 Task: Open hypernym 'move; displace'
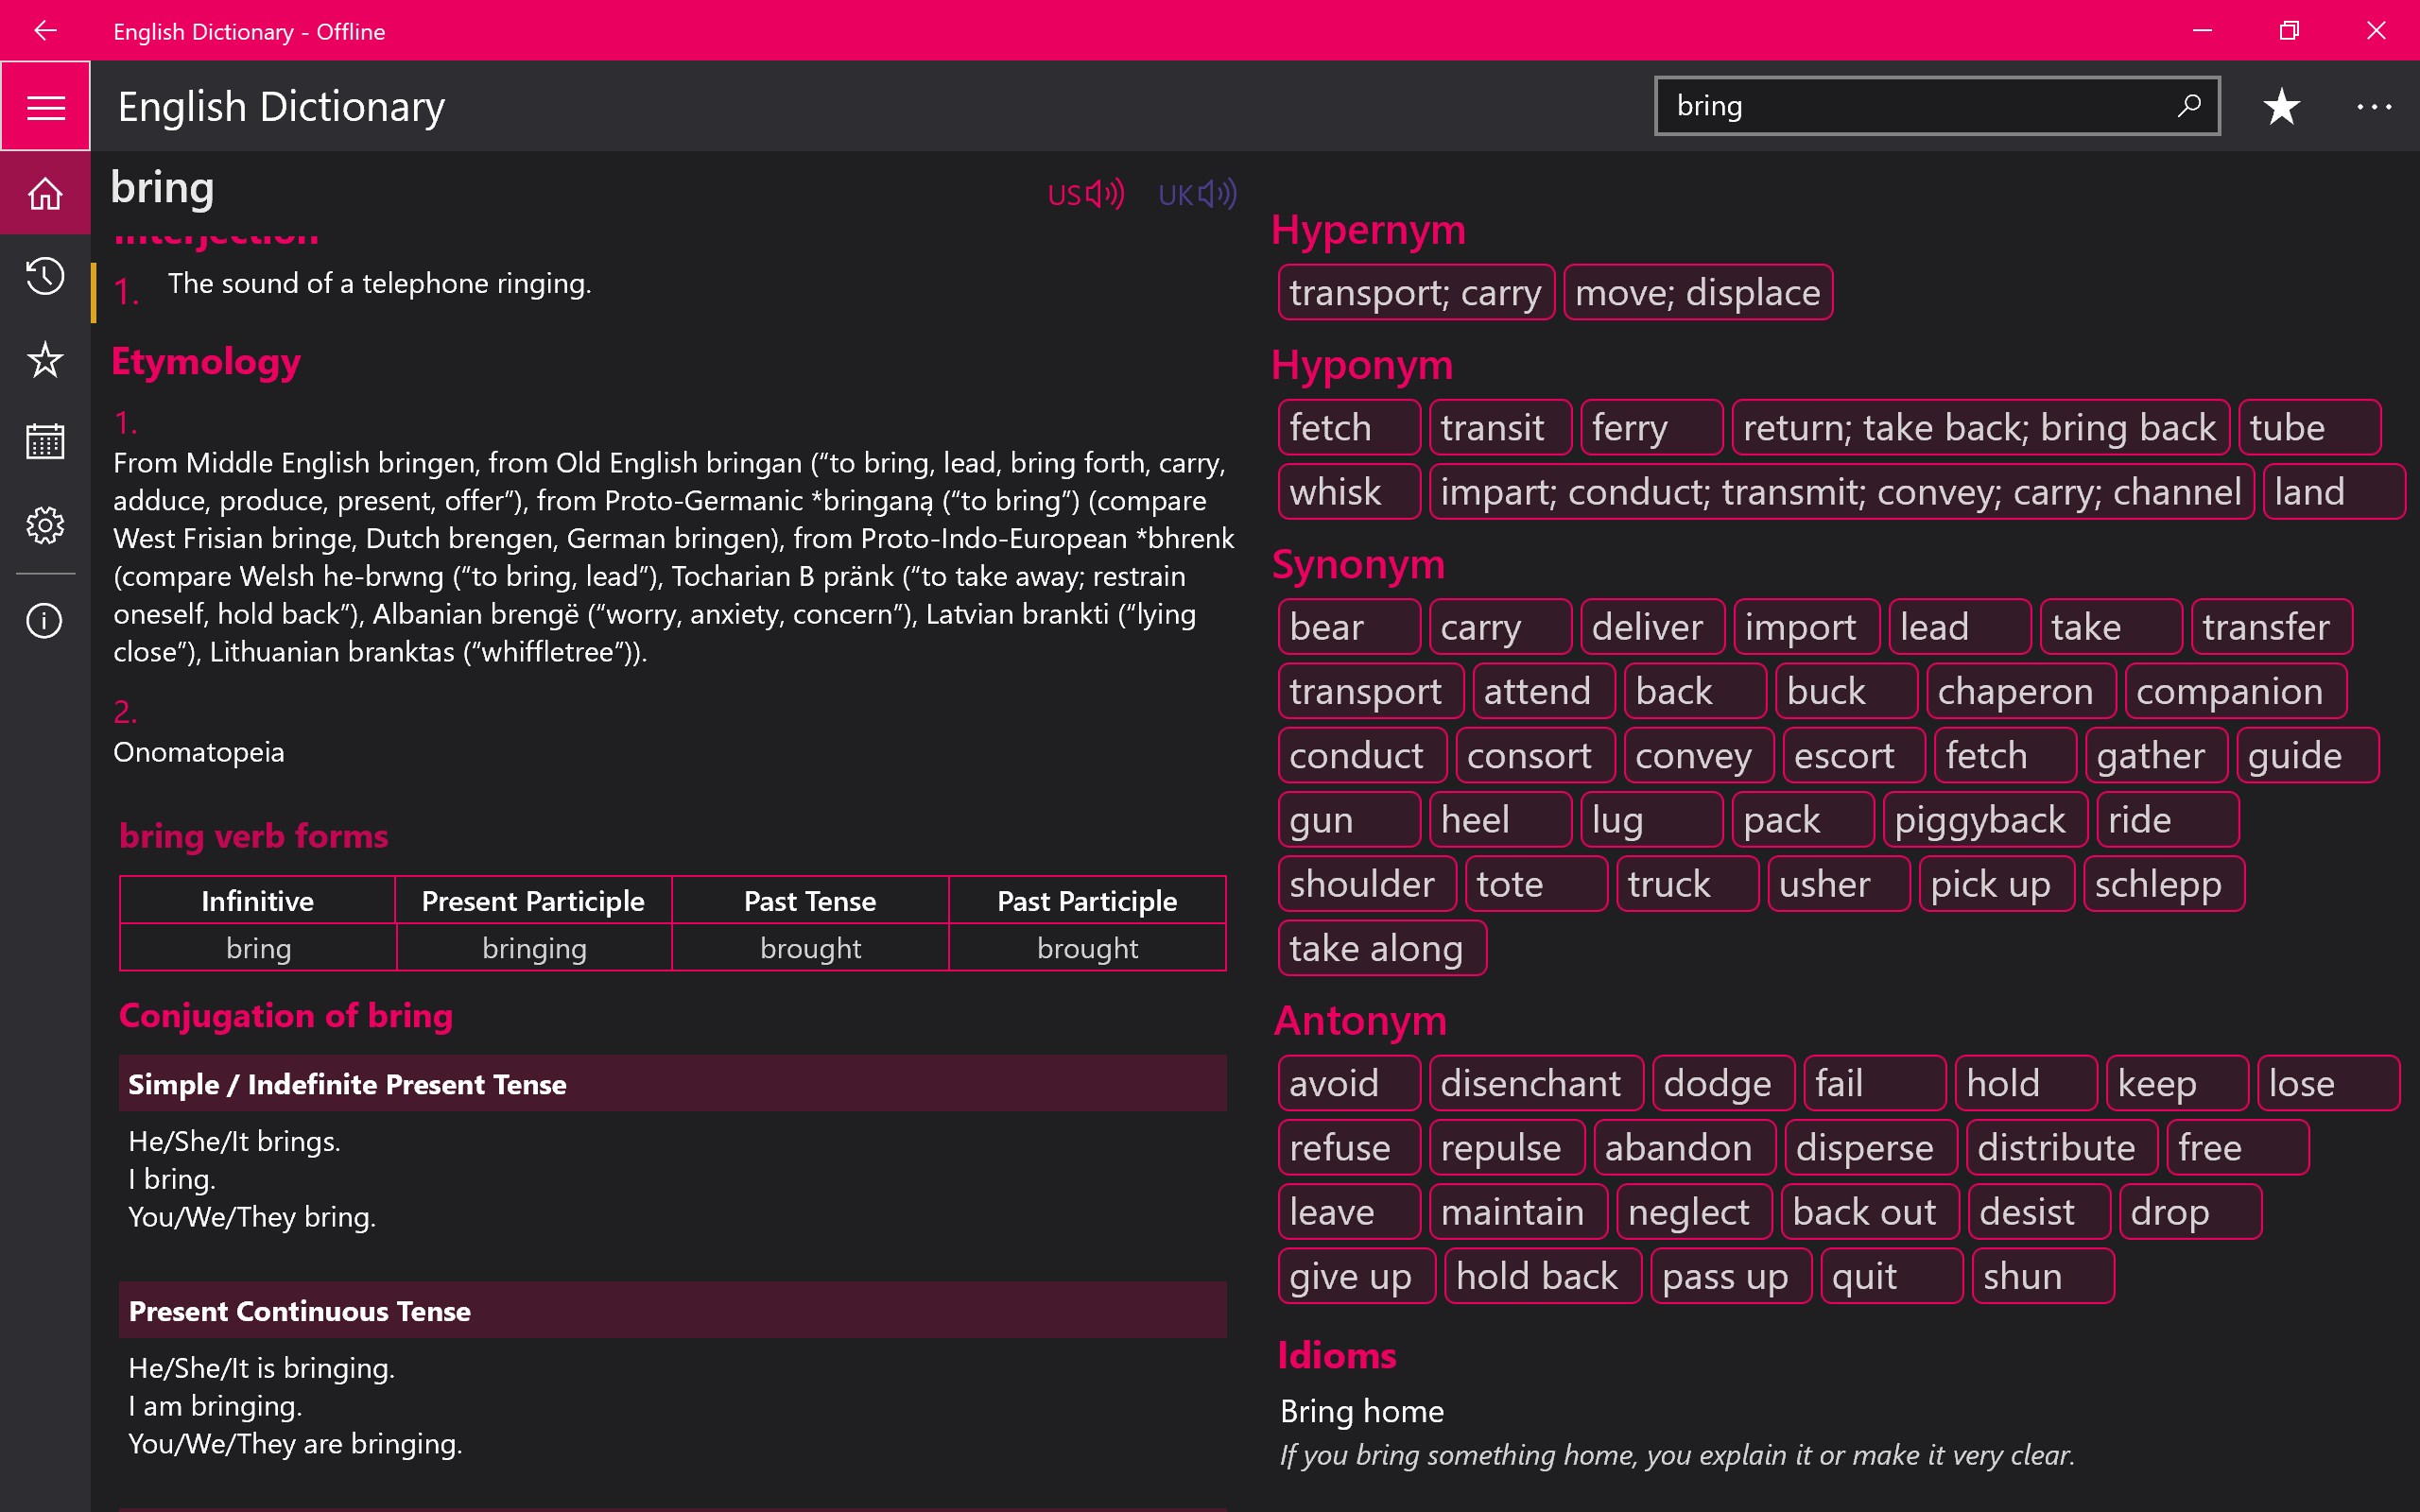click(1697, 293)
